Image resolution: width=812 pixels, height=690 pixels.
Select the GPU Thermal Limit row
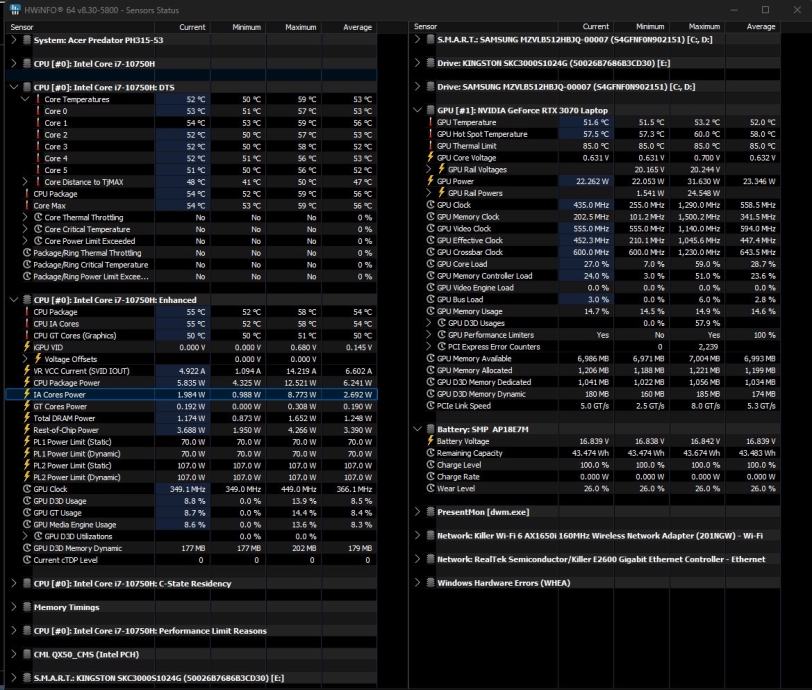pos(594,146)
